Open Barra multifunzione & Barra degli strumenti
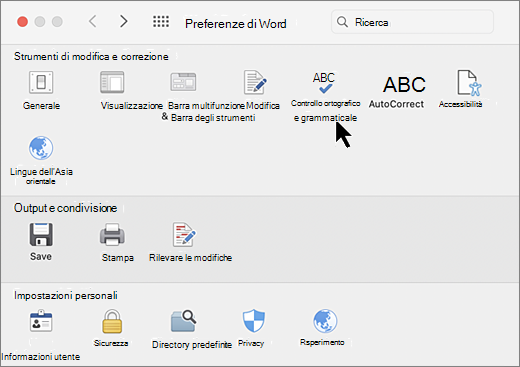 click(x=183, y=82)
